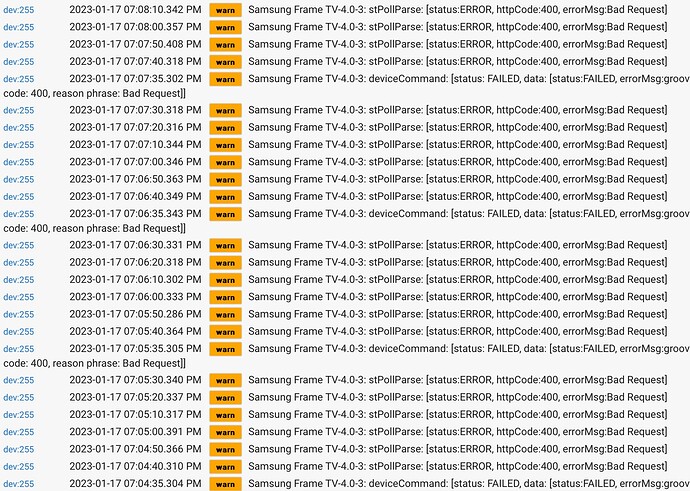The height and width of the screenshot is (491, 690).
Task: Open dev:255 link for 07:06:00.333 PM entry
Action: point(18,297)
